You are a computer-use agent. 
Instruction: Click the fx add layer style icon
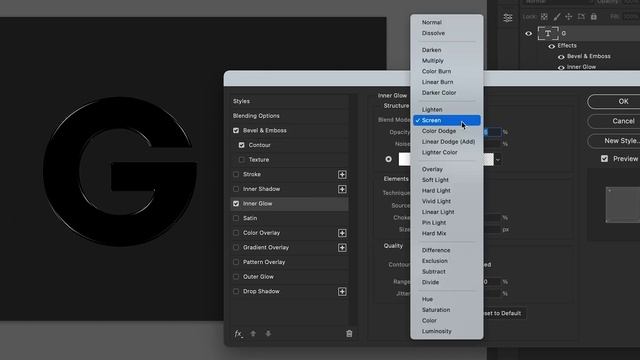tap(238, 334)
